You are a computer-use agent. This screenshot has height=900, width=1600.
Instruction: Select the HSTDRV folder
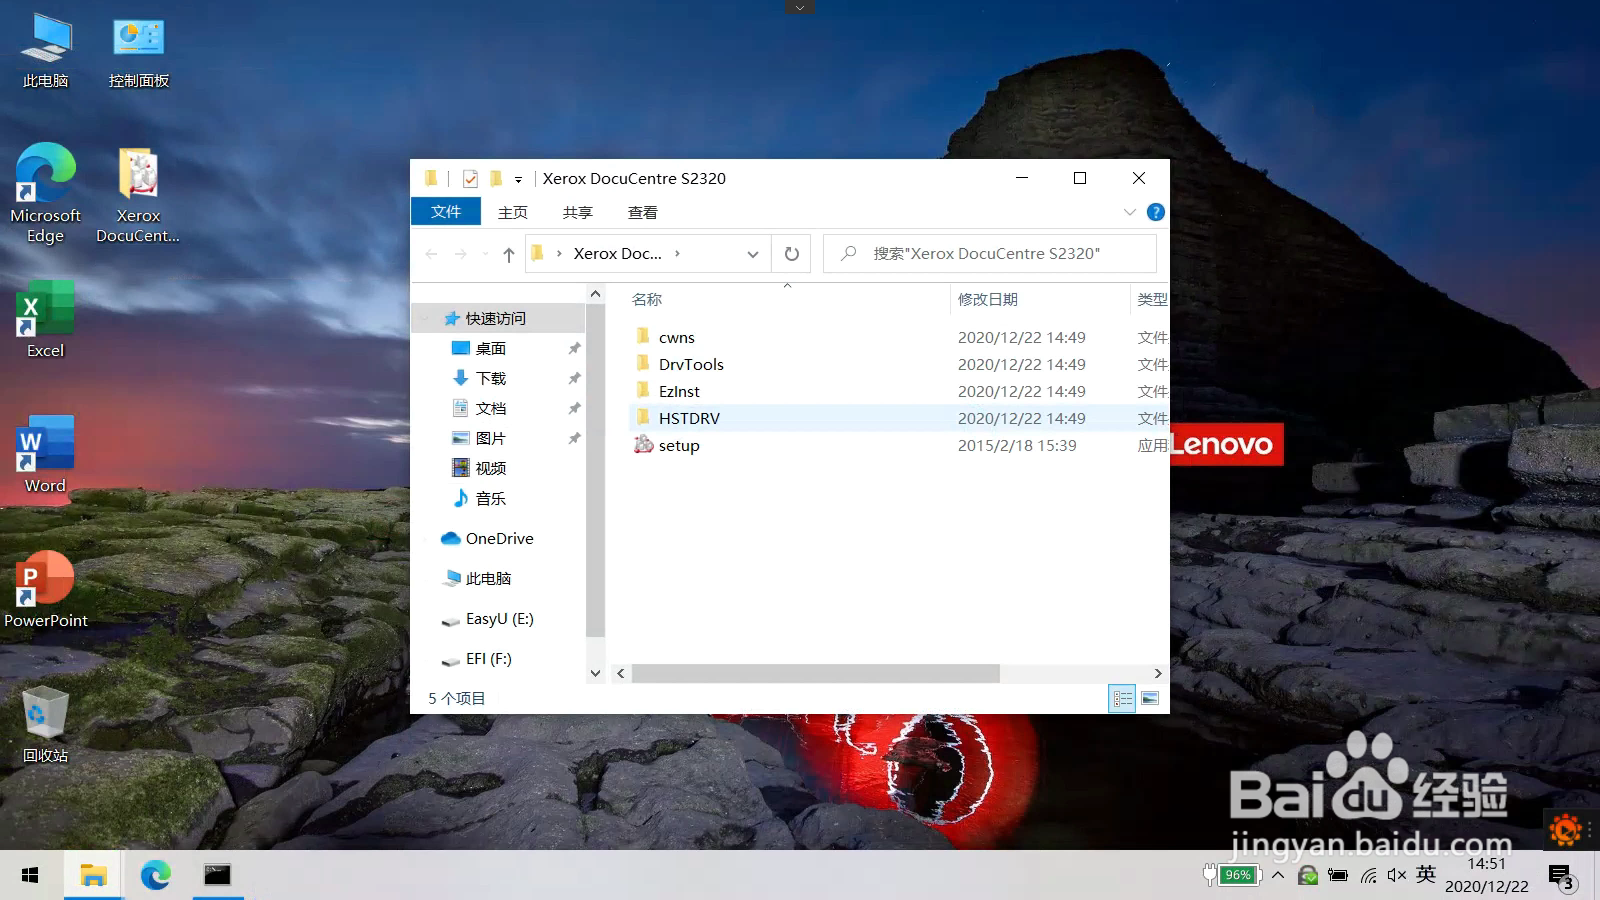(x=689, y=419)
